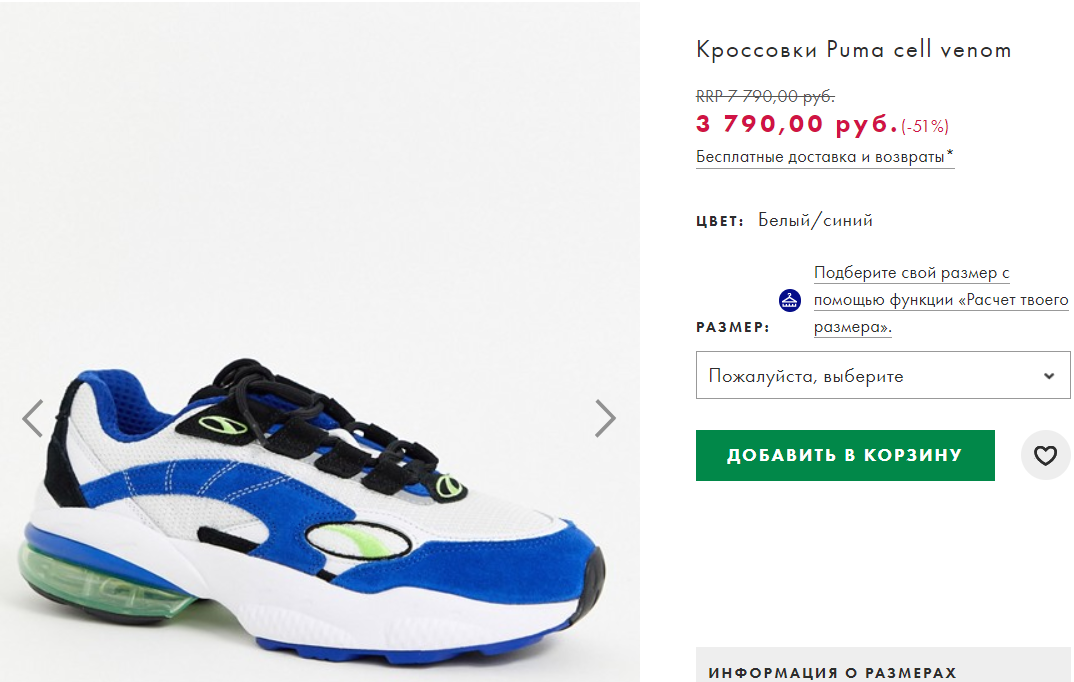Click the 'Кроссовки Puma cell venom' title
Image resolution: width=1074 pixels, height=682 pixels.
click(x=853, y=49)
